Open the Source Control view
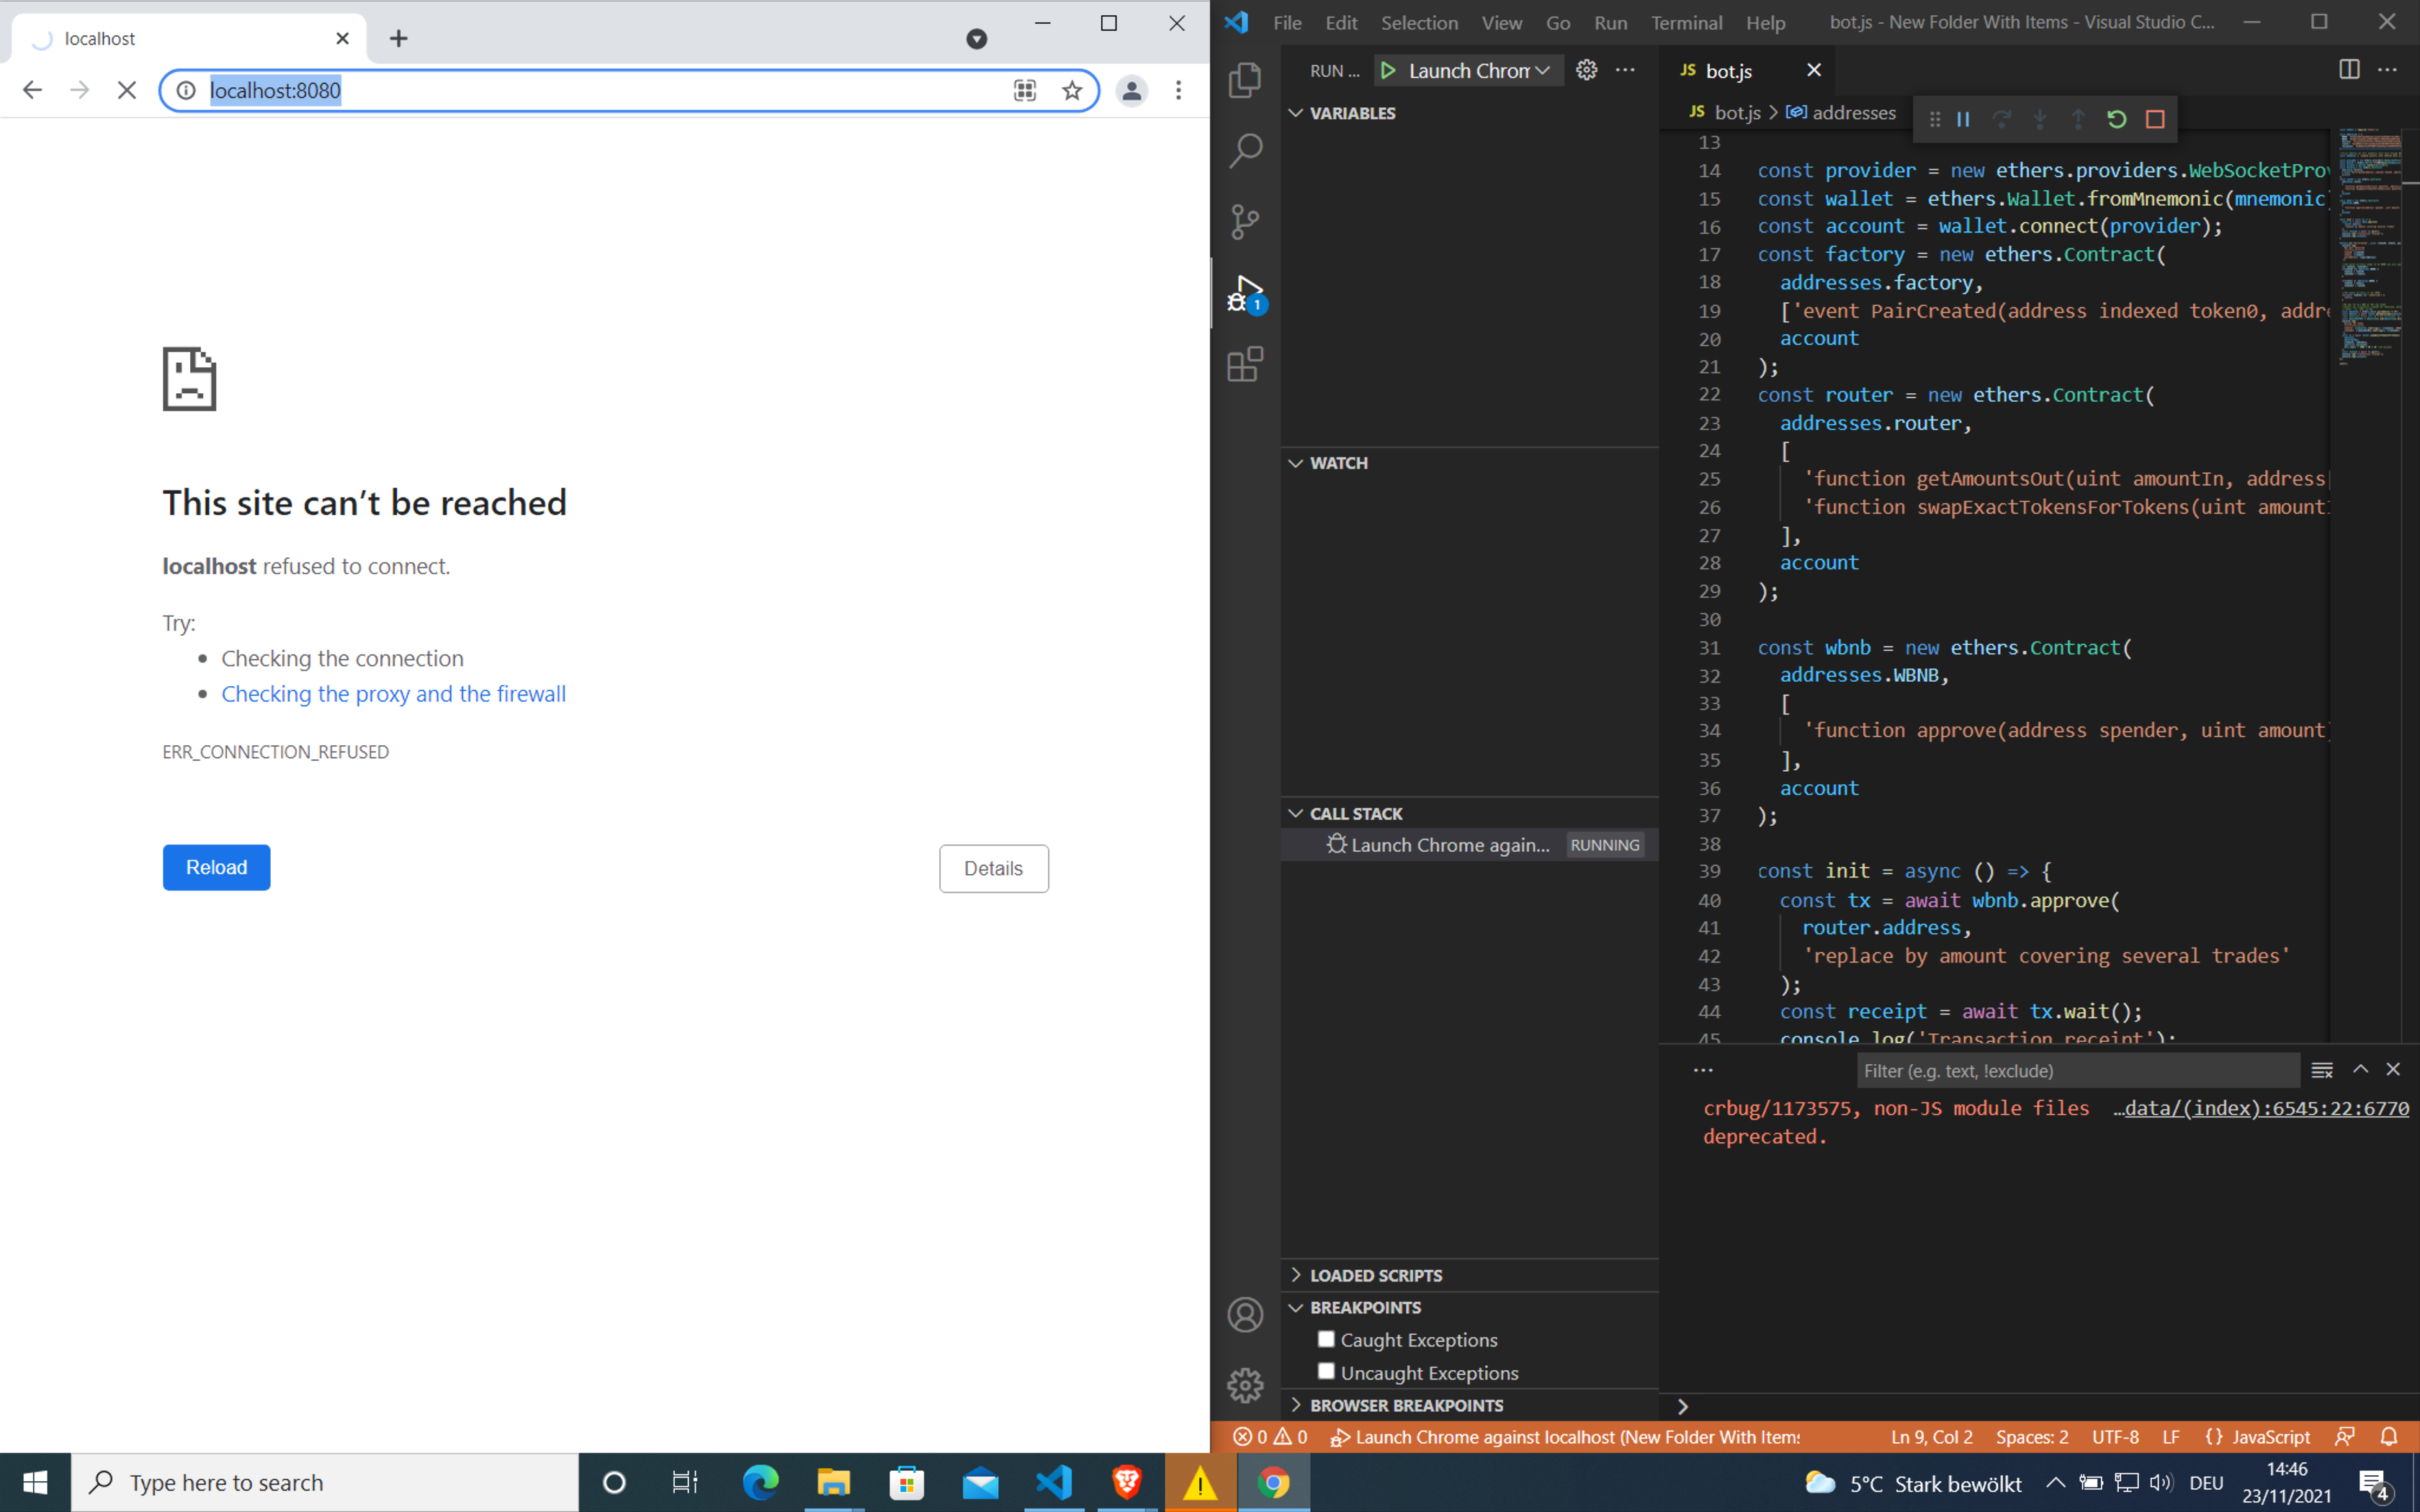 click(1245, 222)
